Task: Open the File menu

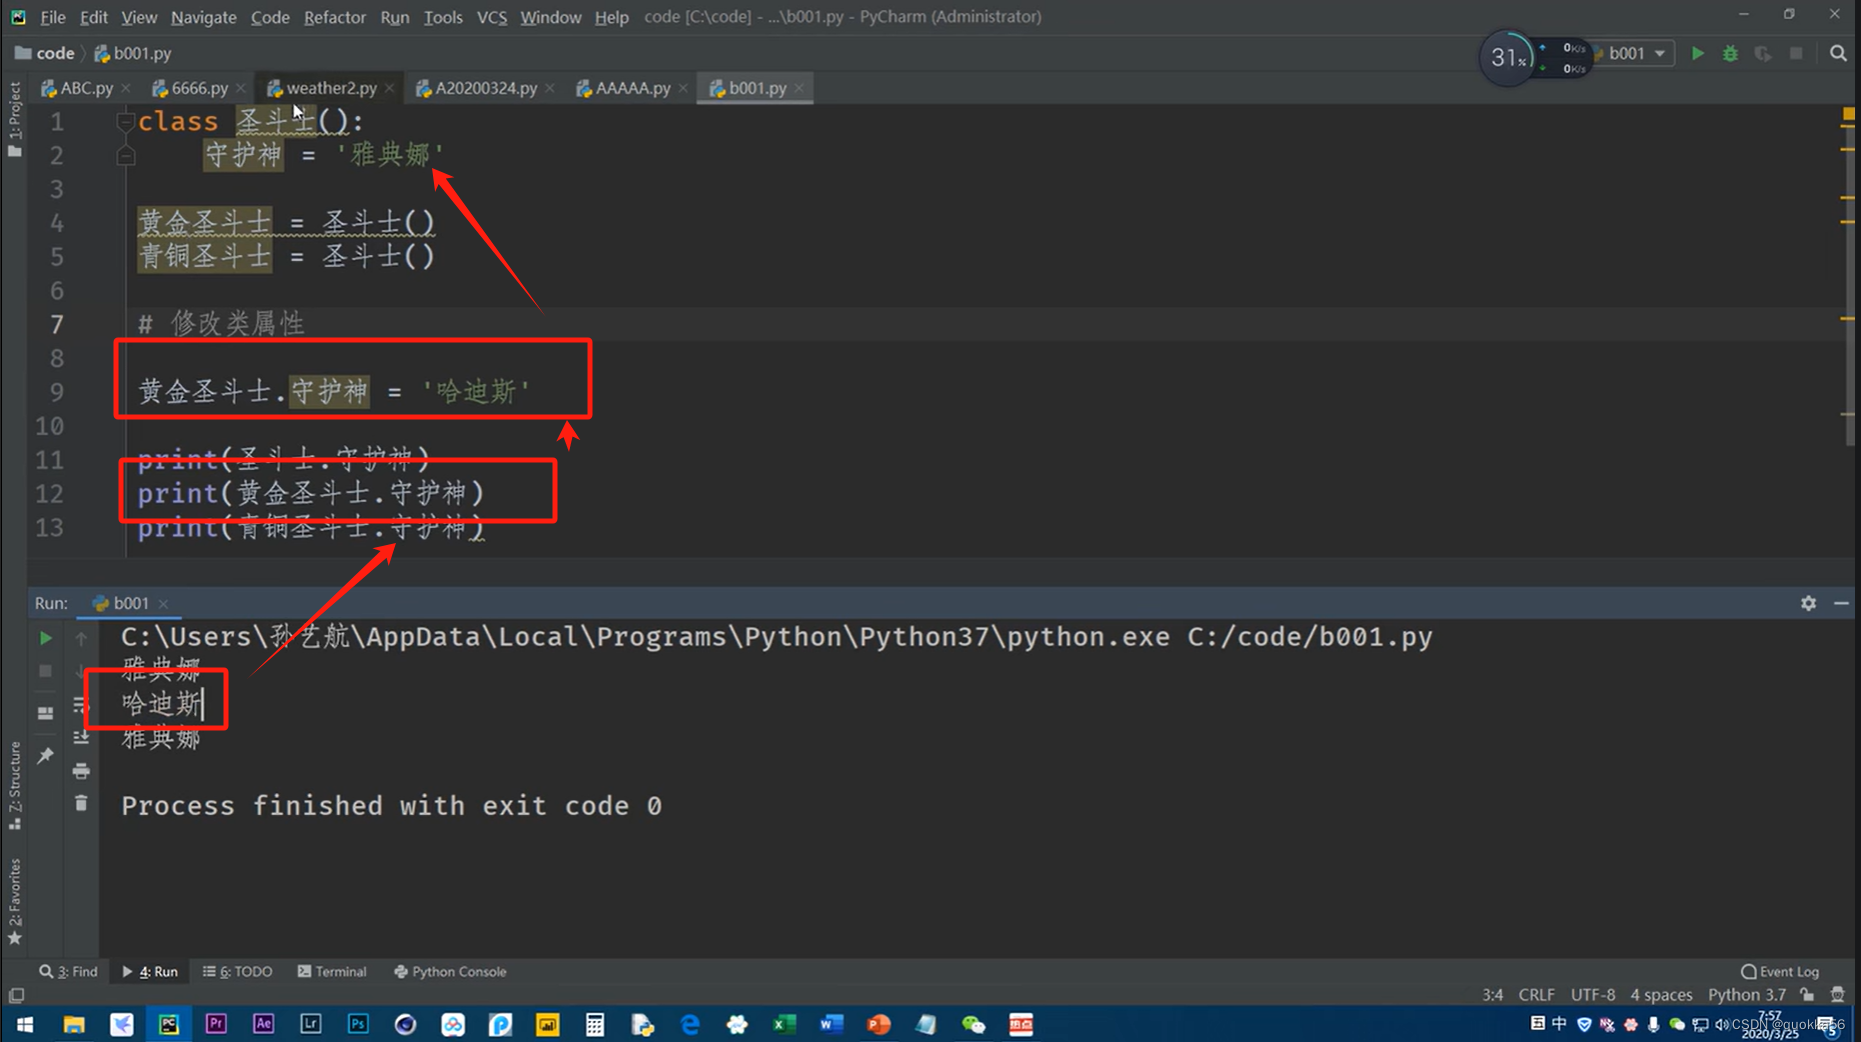Action: pos(52,17)
